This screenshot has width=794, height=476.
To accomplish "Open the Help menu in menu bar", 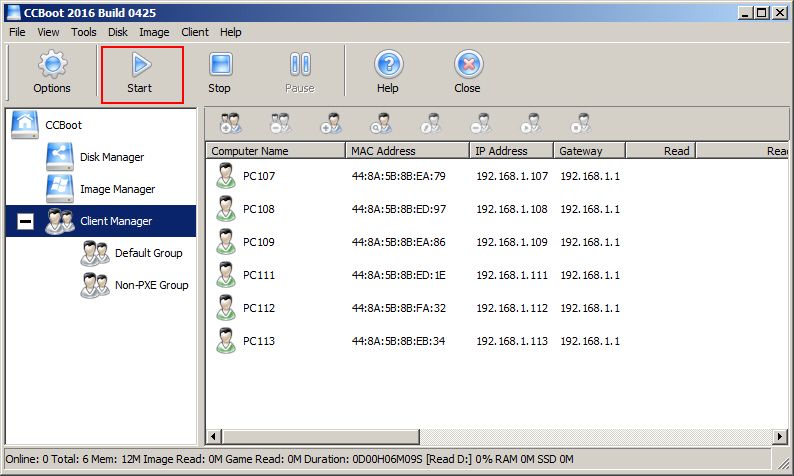I will pos(230,32).
